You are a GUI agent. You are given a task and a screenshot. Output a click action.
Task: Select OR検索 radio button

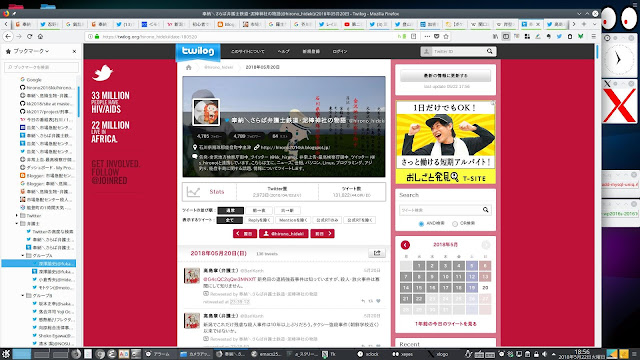pos(455,224)
